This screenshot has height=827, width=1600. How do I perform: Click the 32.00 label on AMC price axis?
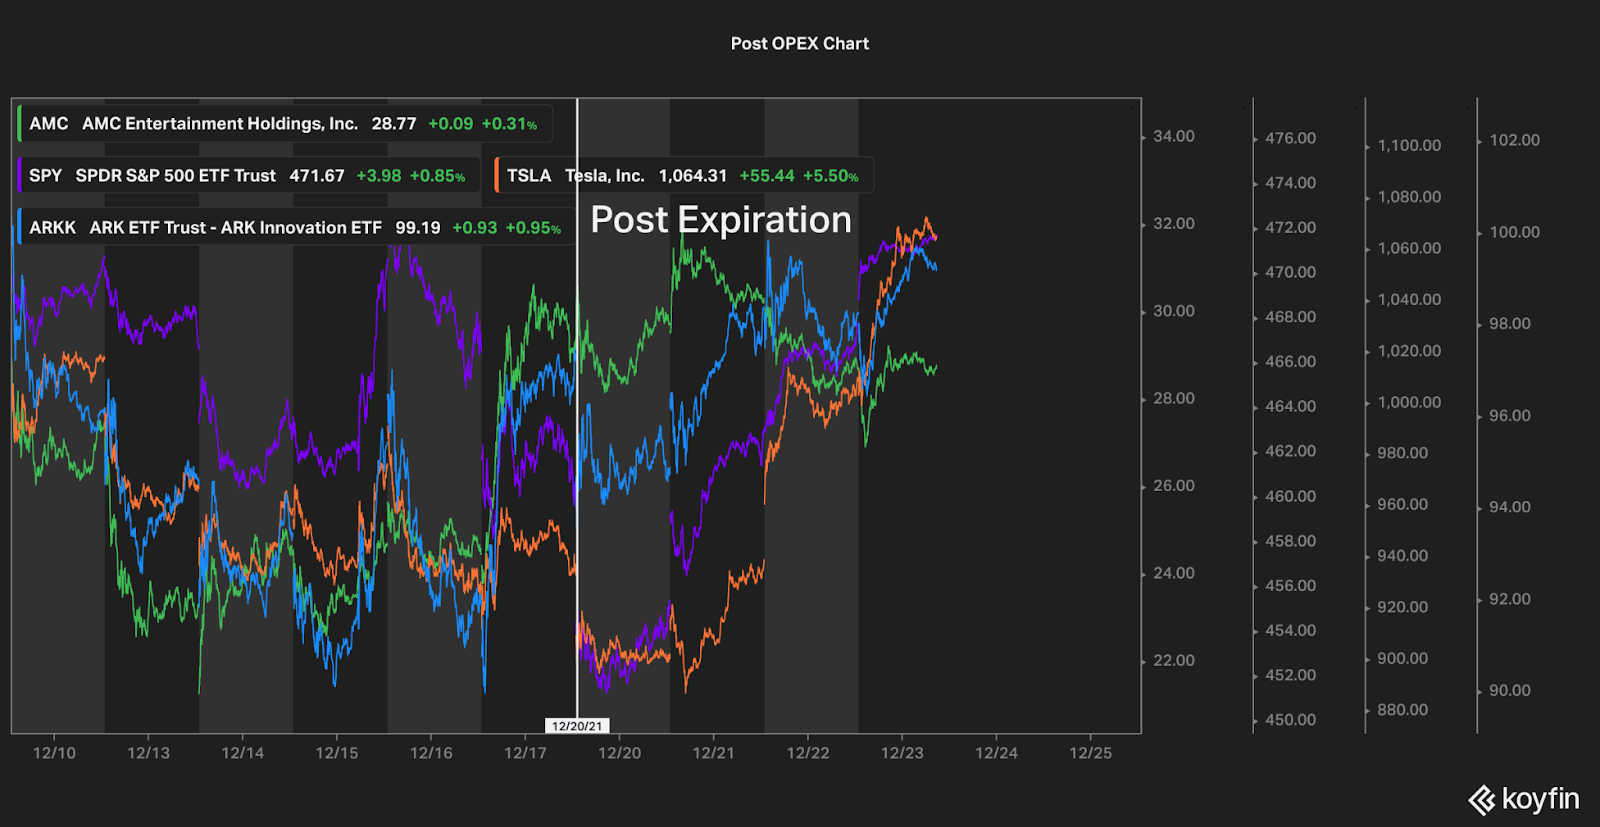1174,224
